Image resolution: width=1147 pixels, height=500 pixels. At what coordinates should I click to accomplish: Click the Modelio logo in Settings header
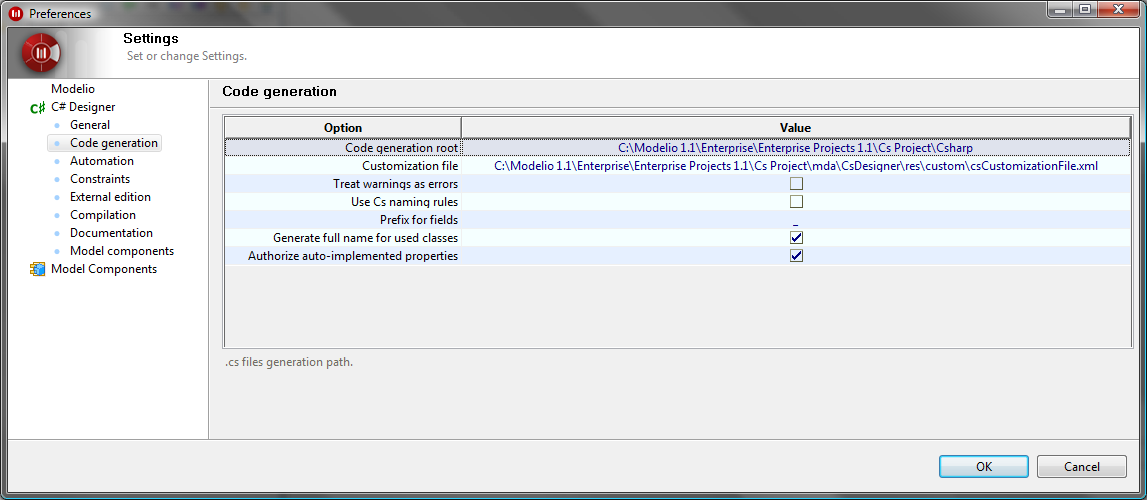coord(41,53)
